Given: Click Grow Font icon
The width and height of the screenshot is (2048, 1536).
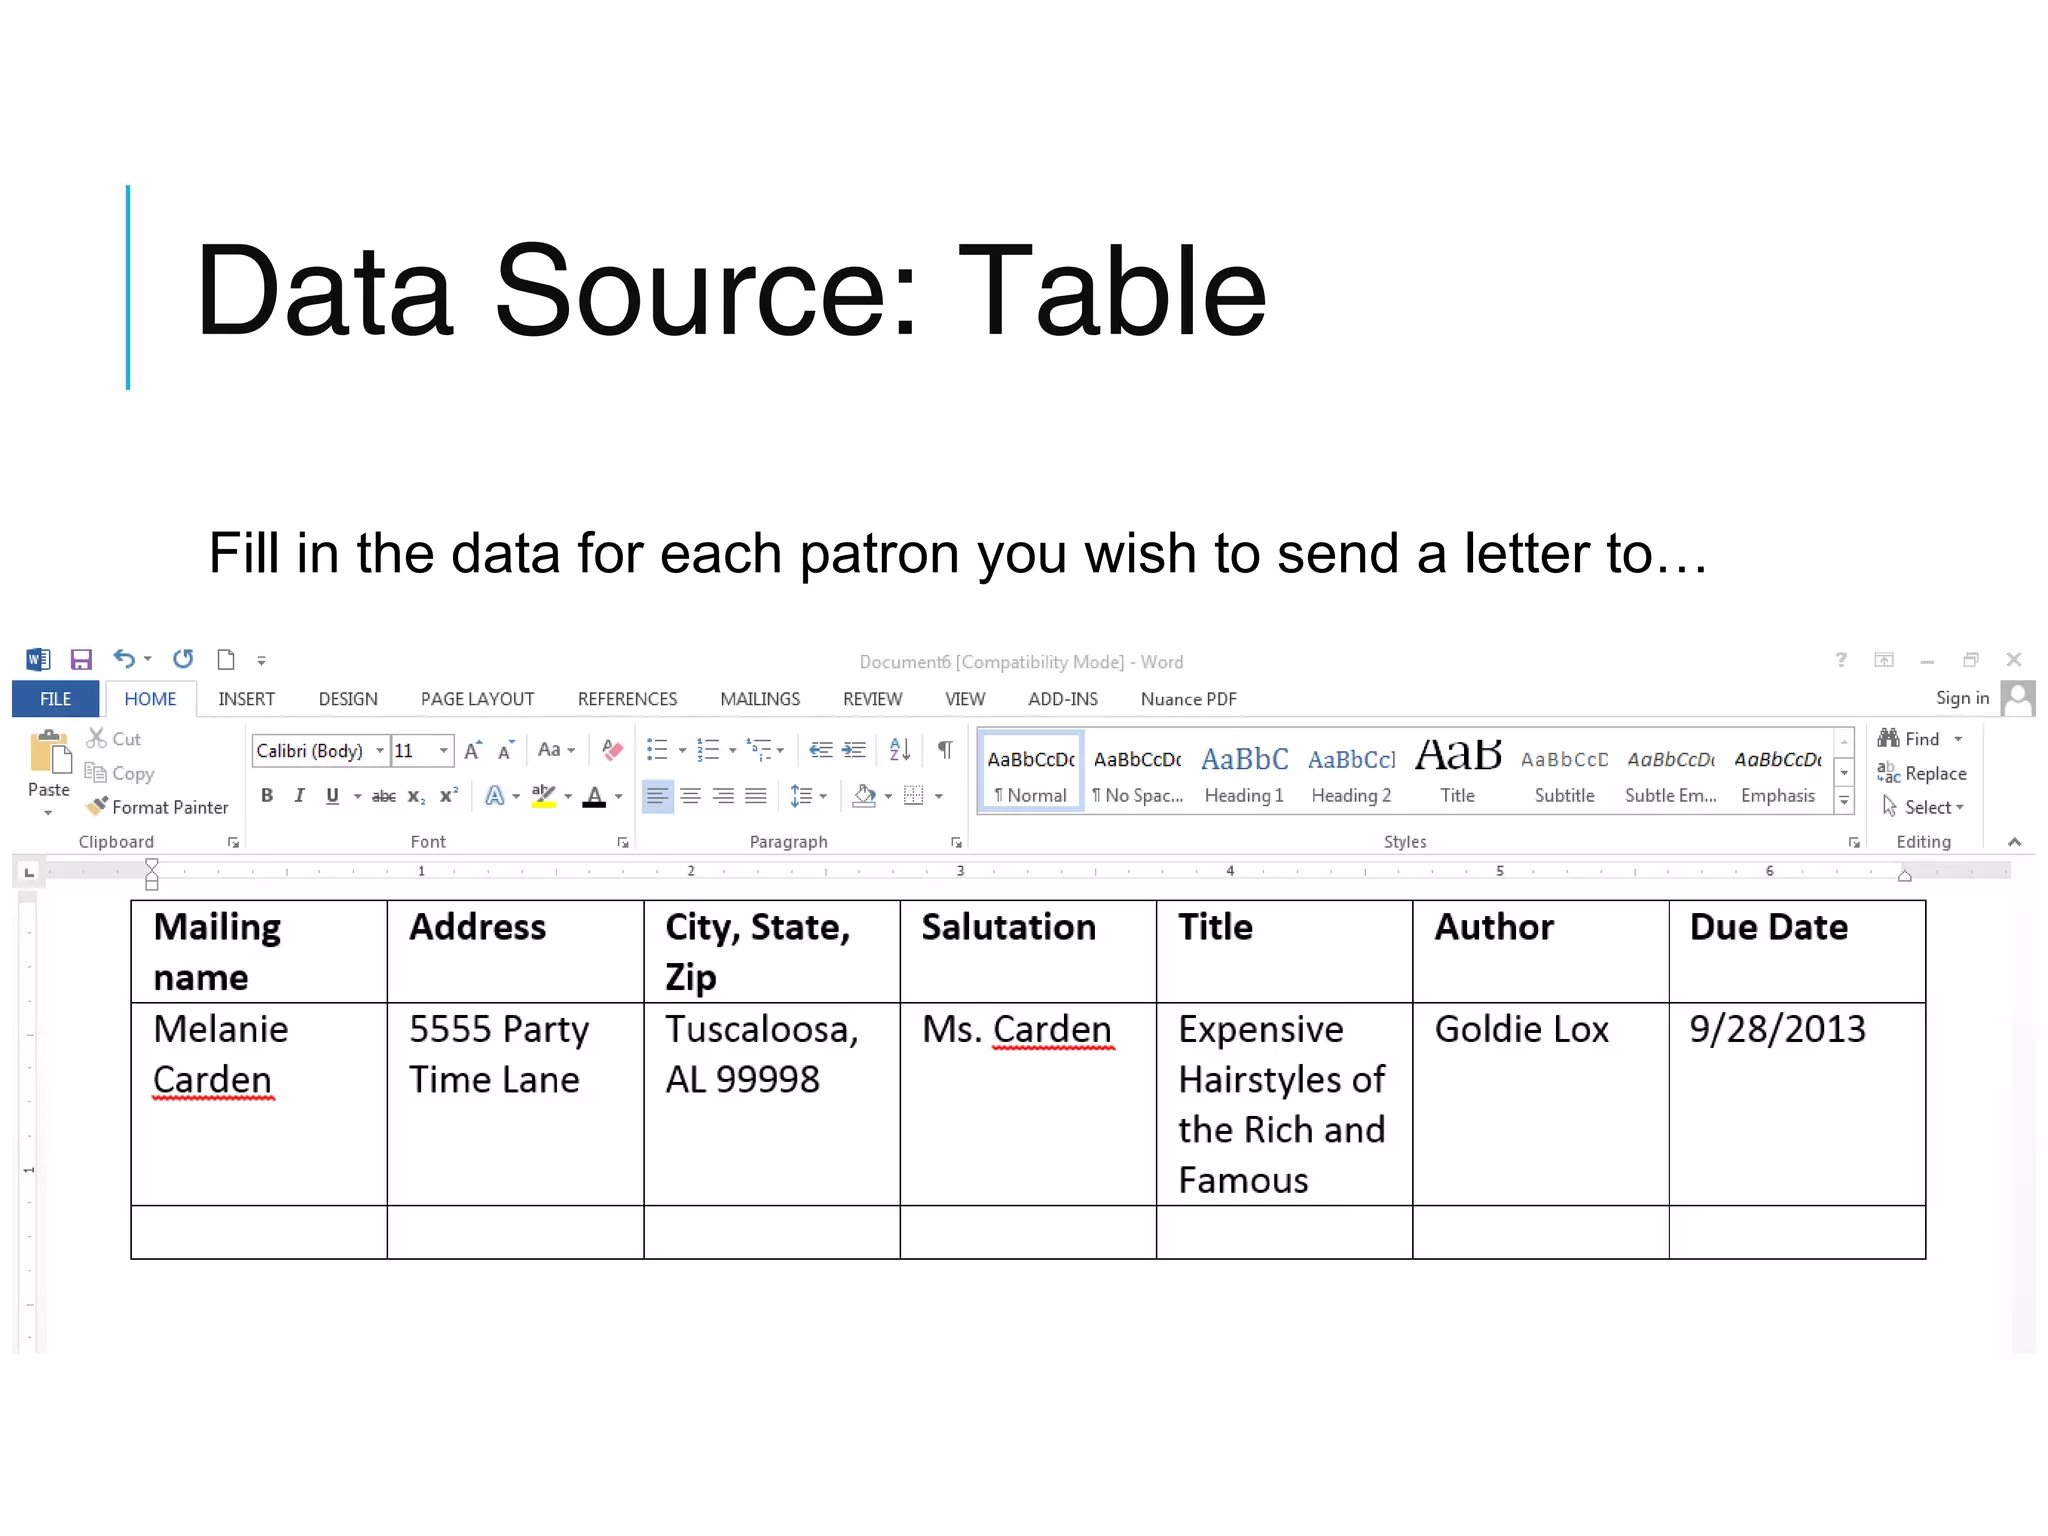Looking at the screenshot, I should [x=473, y=751].
